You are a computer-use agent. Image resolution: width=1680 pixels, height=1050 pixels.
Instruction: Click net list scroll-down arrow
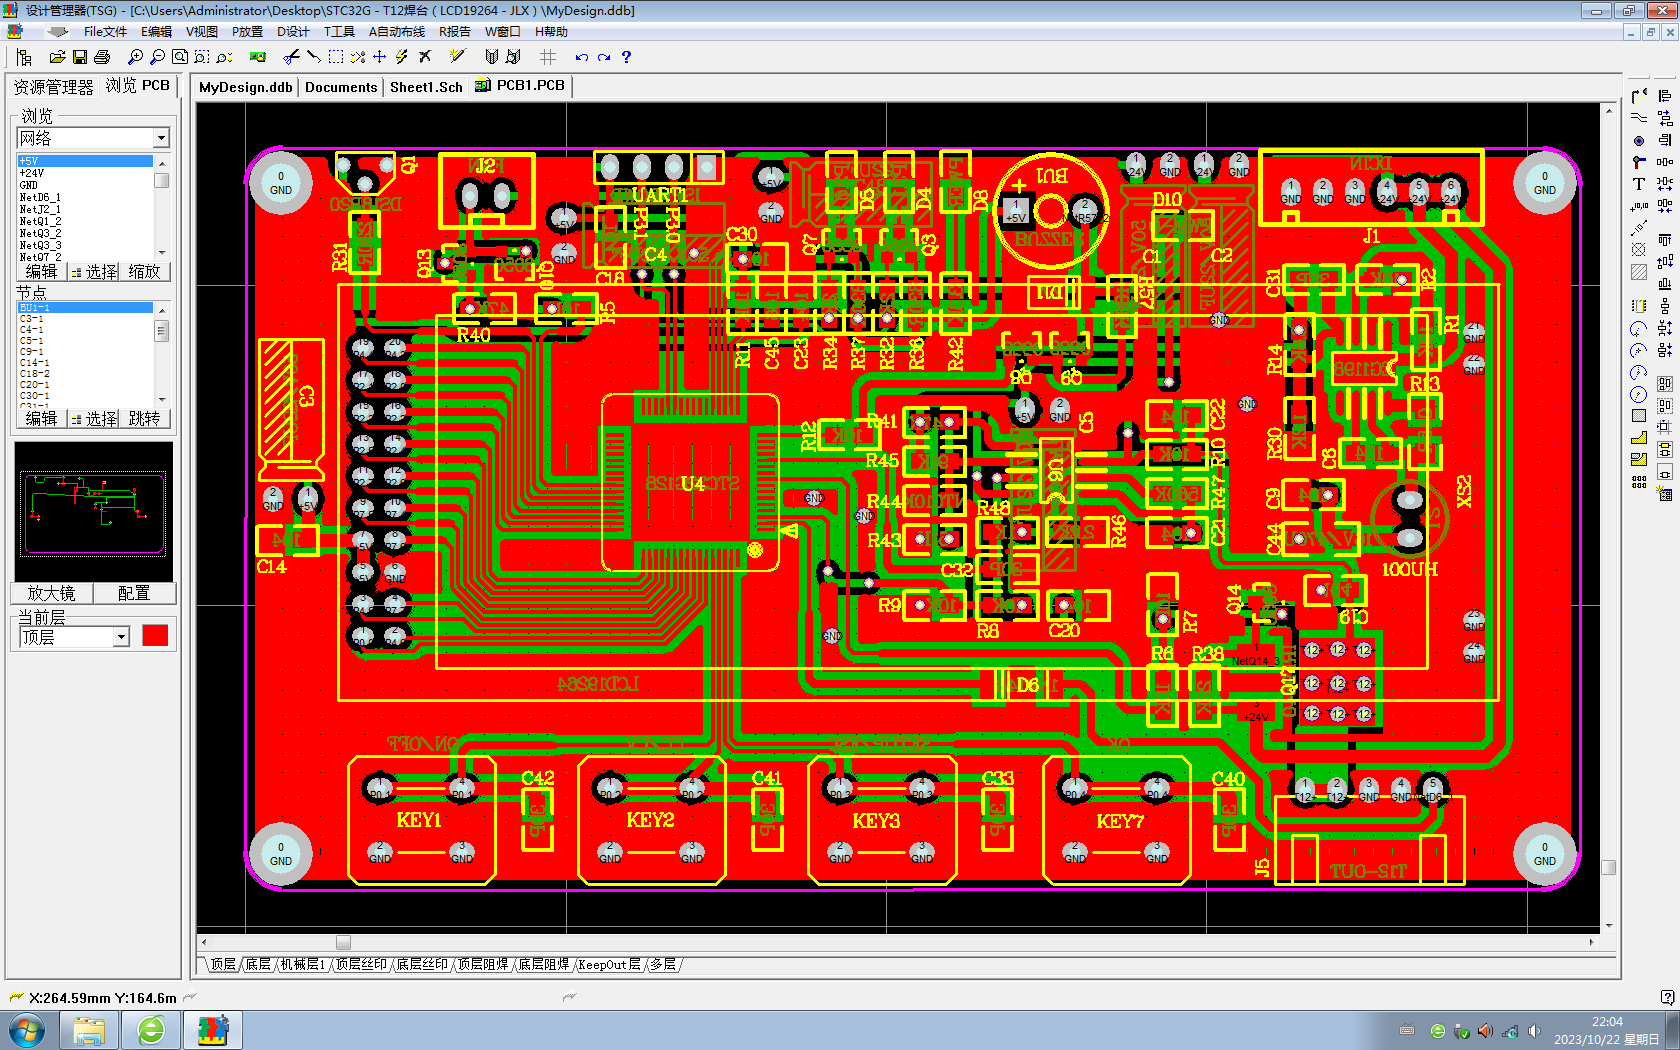click(x=161, y=254)
